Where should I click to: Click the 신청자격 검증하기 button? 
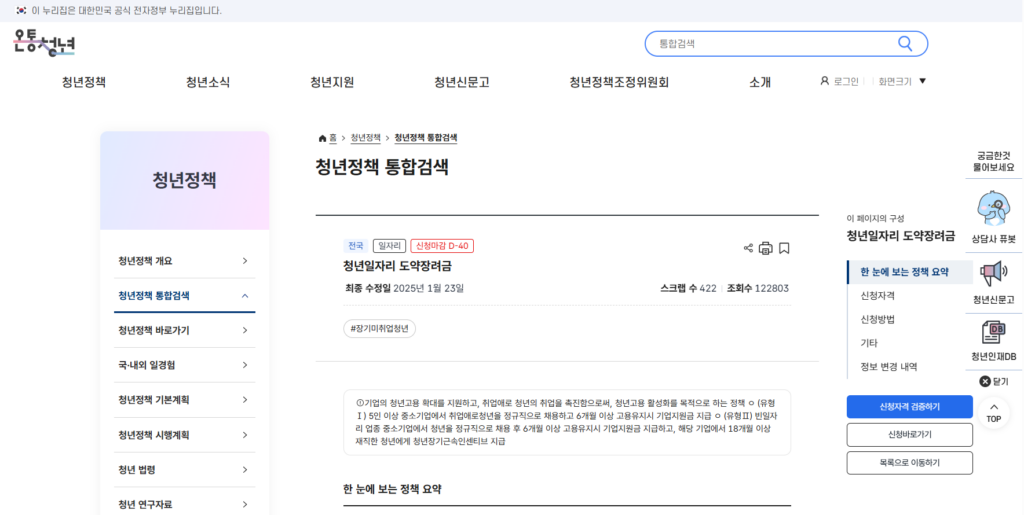pos(909,407)
